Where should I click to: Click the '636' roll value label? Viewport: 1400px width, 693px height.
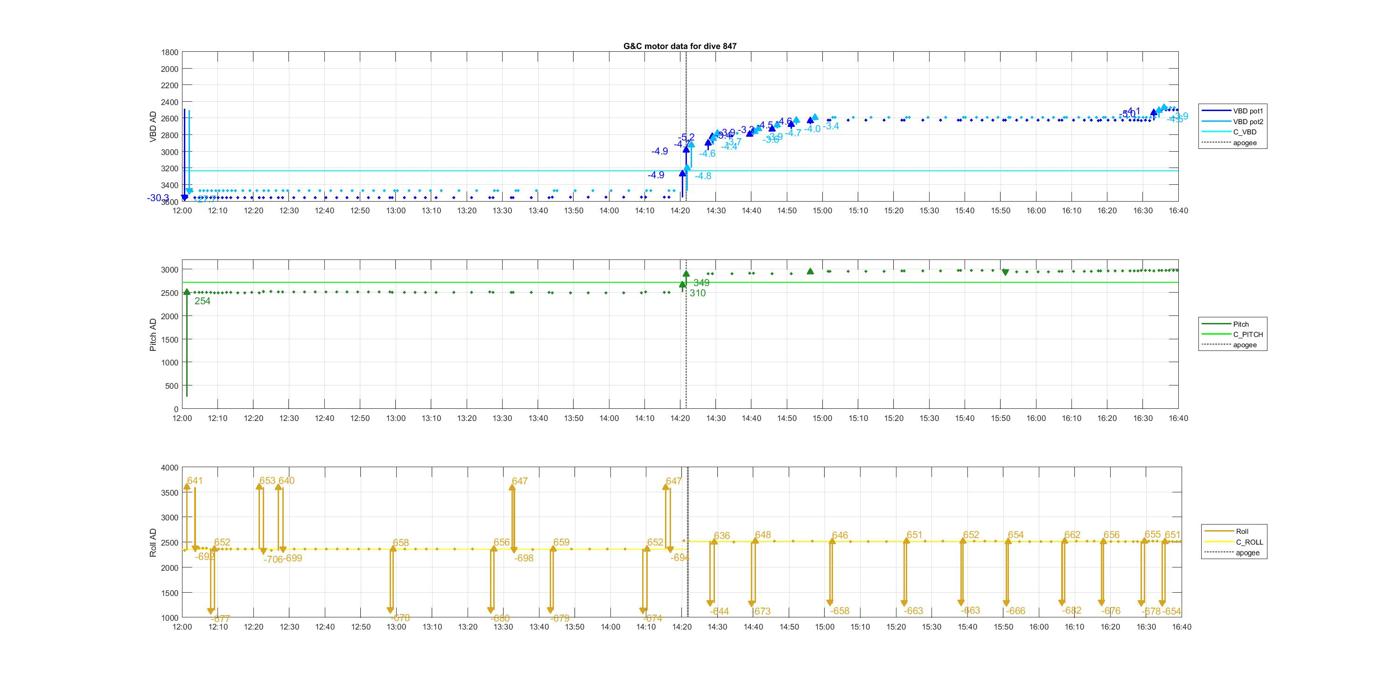pos(722,536)
